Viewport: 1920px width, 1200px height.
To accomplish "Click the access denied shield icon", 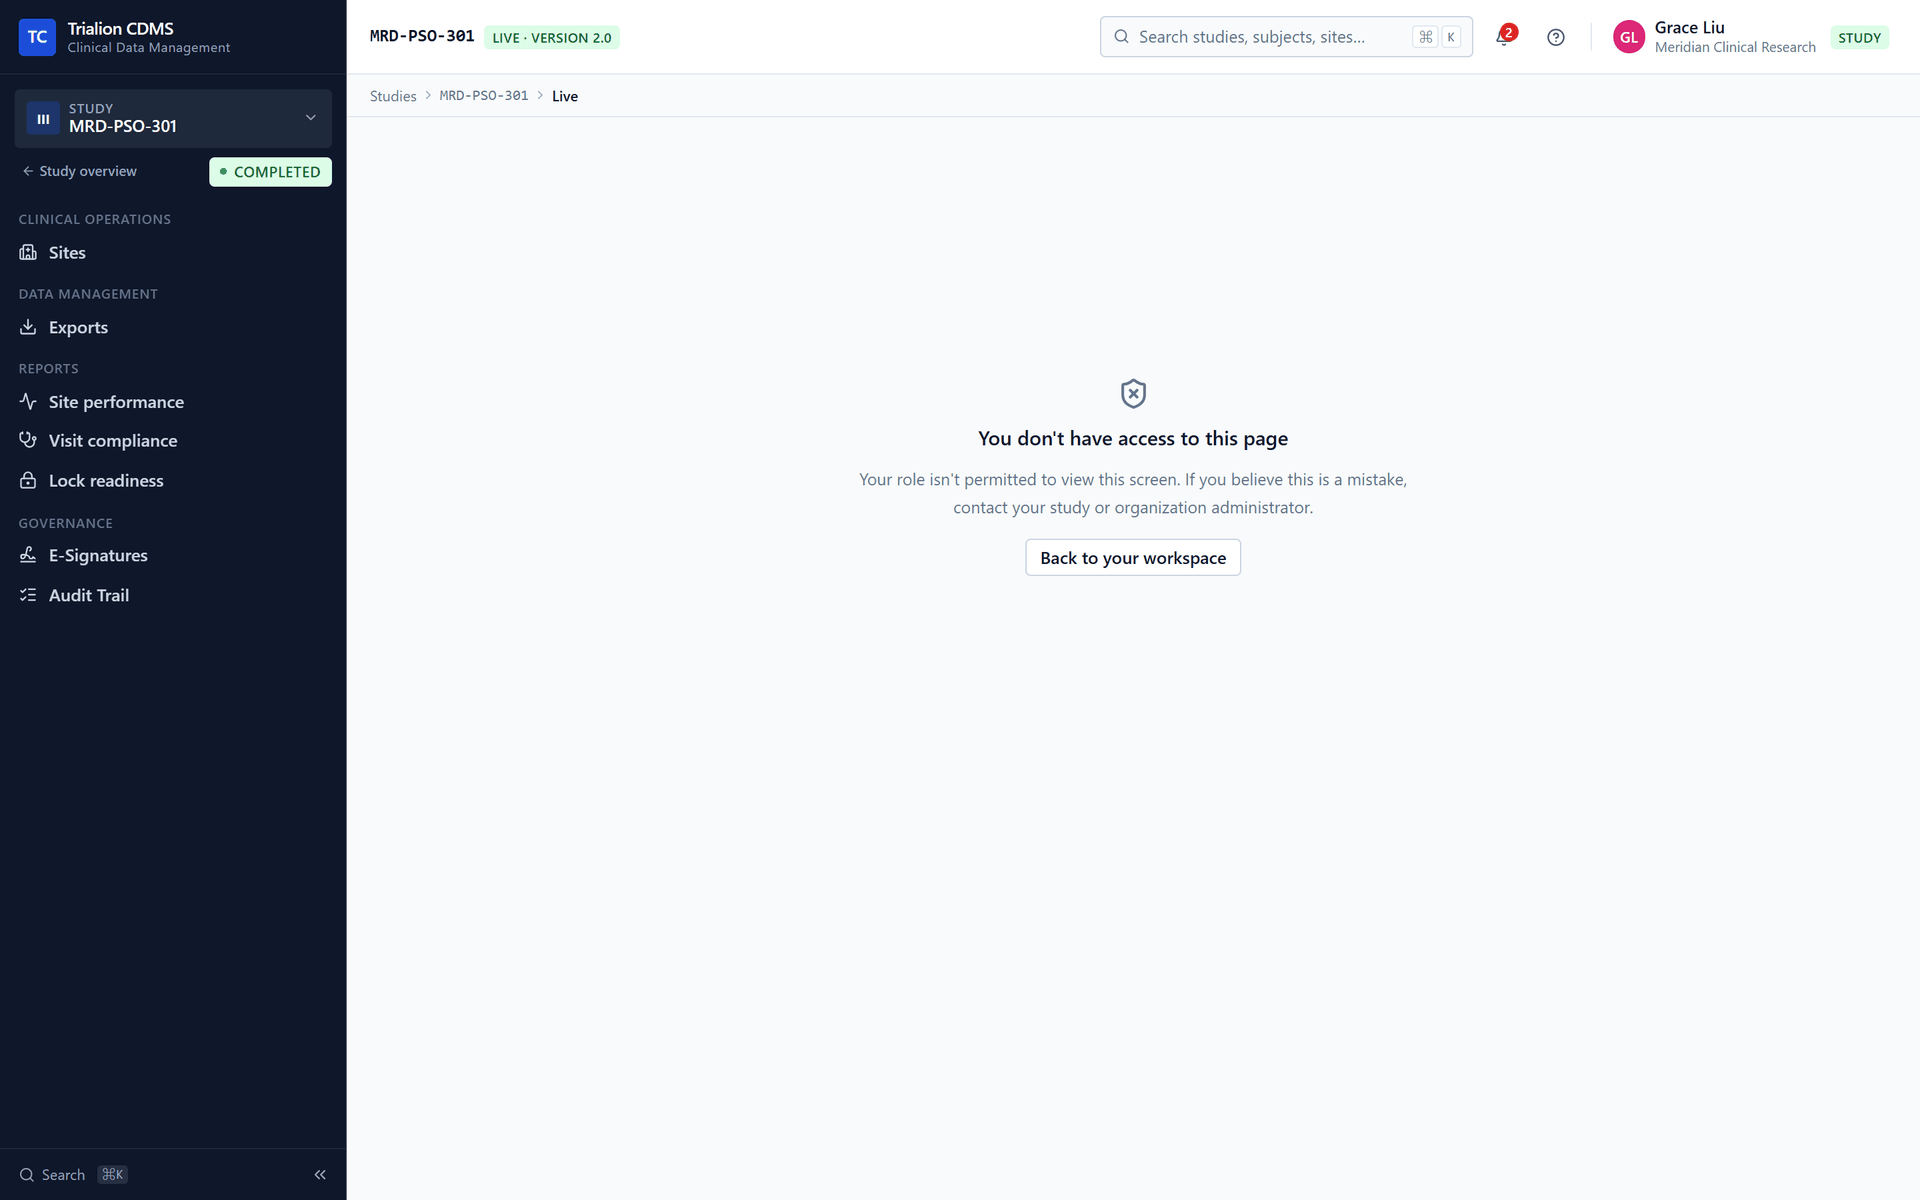I will click(1133, 393).
